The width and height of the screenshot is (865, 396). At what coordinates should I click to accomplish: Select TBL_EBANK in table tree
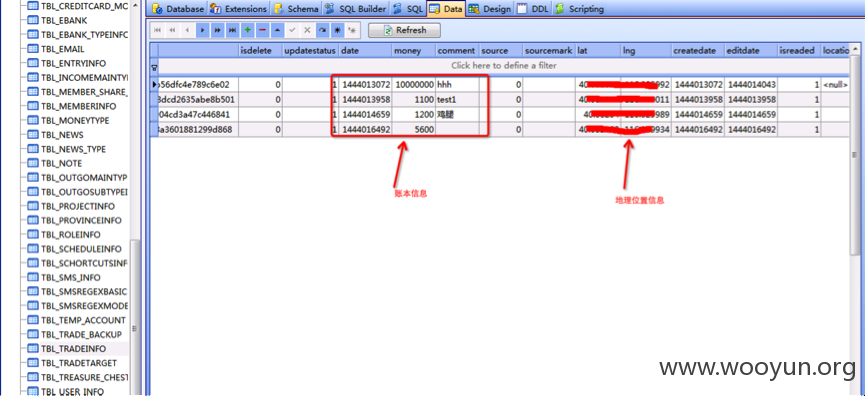[x=64, y=20]
